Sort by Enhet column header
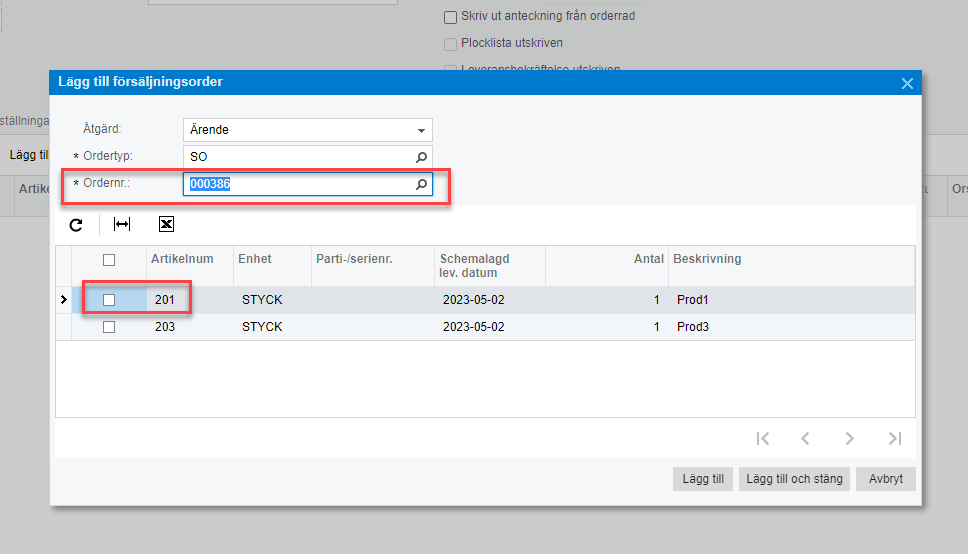This screenshot has height=554, width=968. 272,266
